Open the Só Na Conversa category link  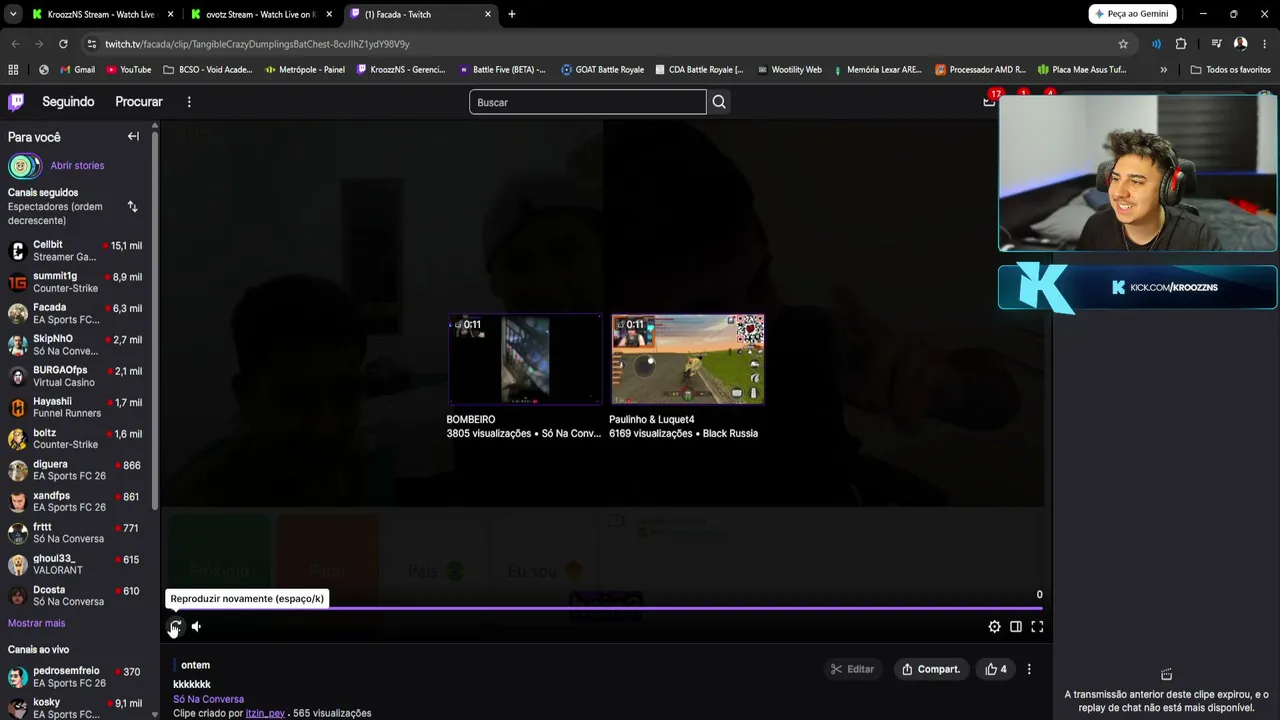(208, 699)
